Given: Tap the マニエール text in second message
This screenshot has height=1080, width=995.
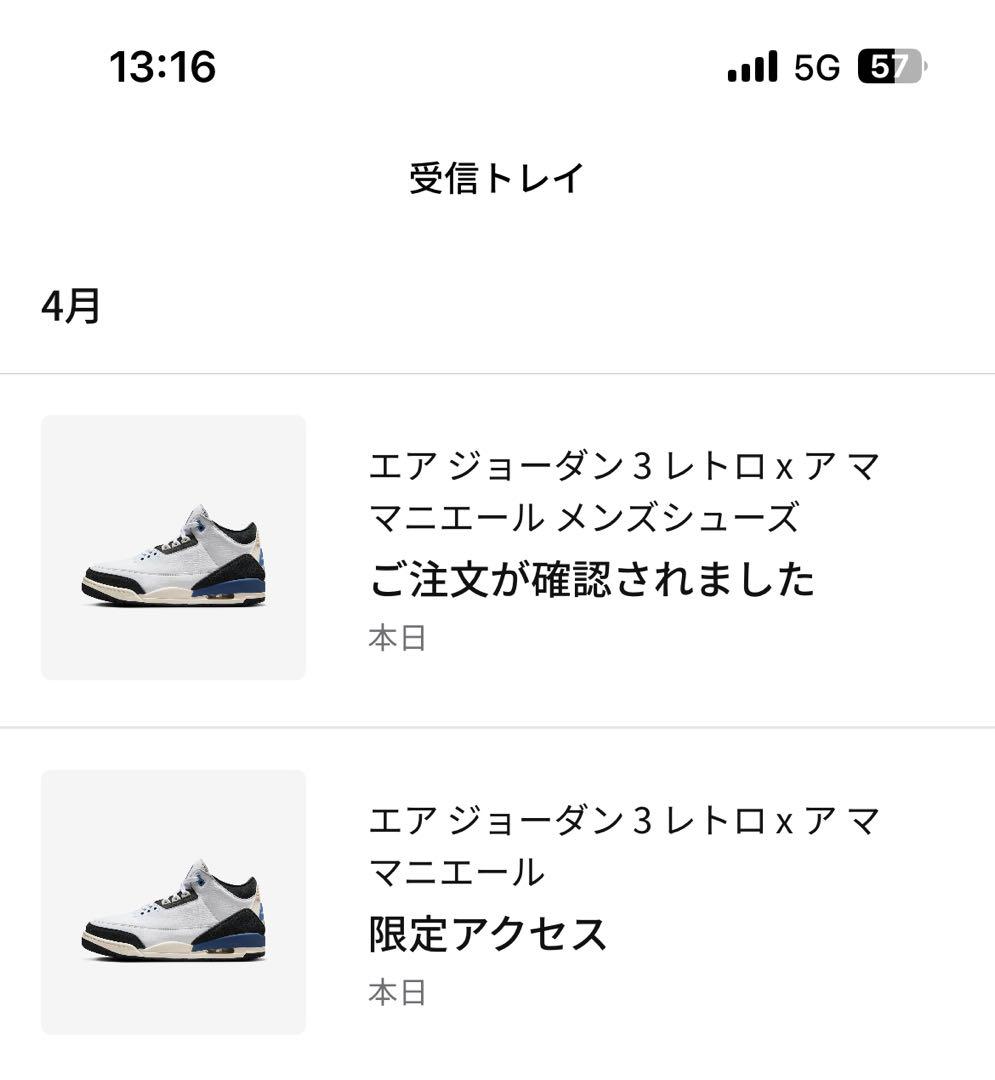Looking at the screenshot, I should (x=456, y=872).
